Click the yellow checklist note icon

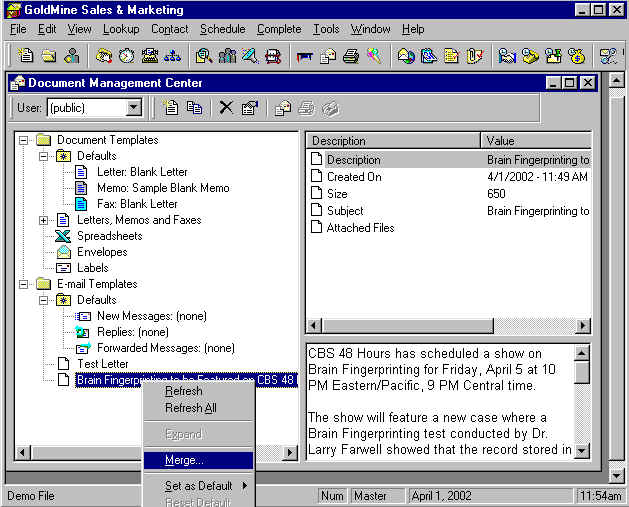click(x=452, y=56)
